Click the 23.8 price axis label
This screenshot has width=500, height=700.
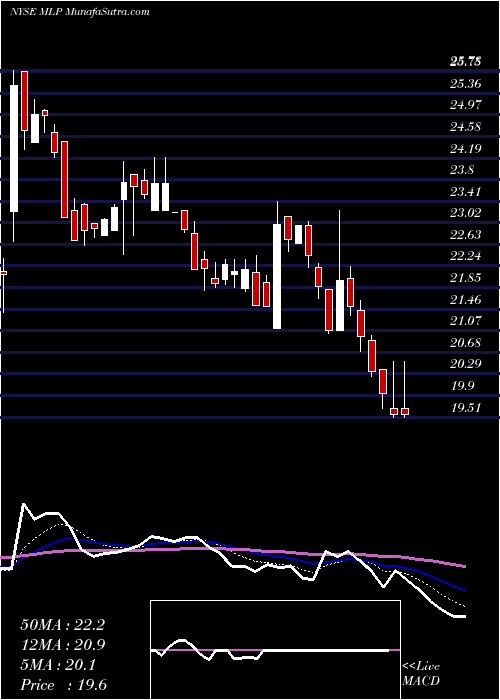(462, 170)
